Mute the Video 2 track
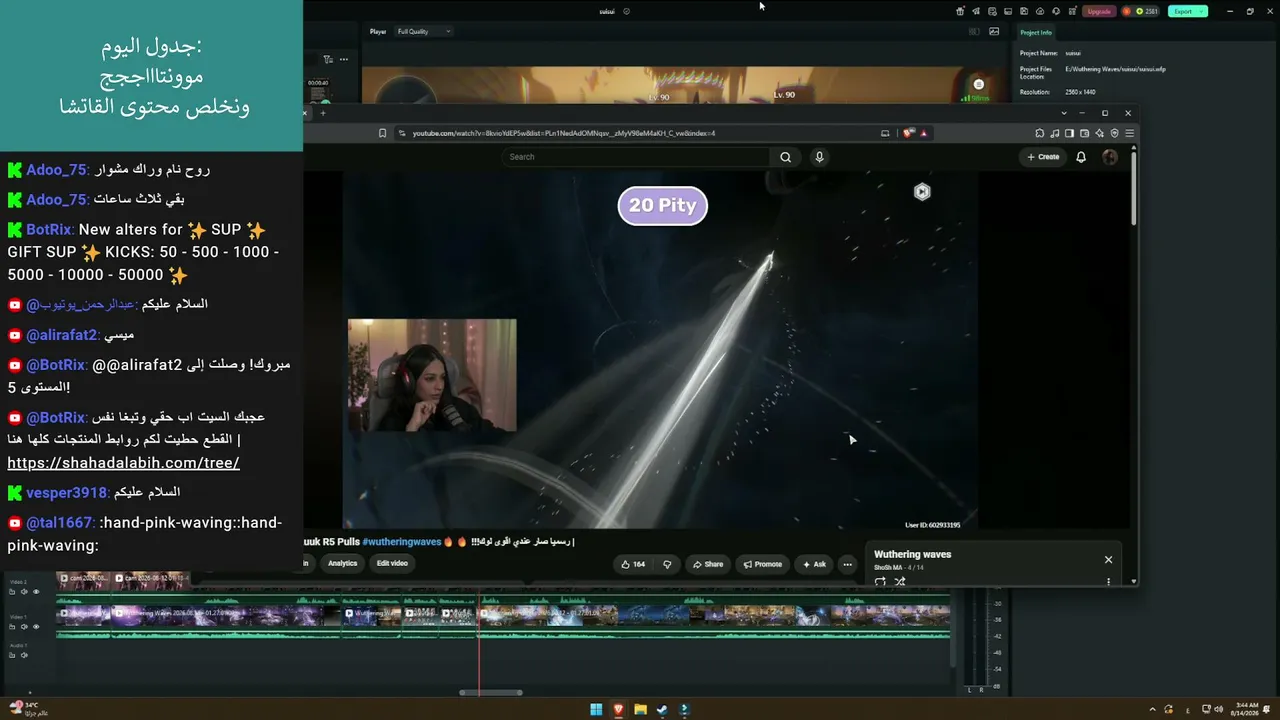 [24, 592]
